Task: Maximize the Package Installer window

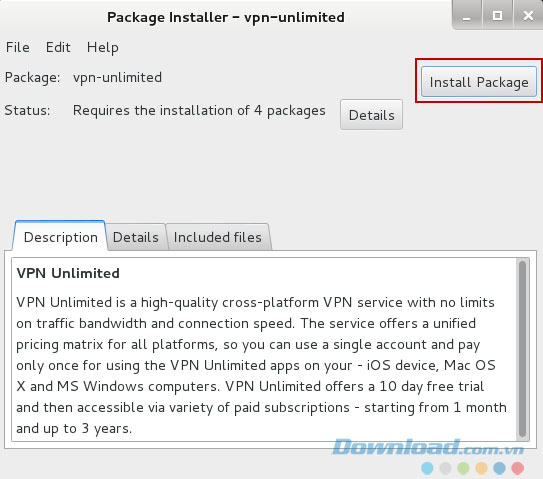Action: (x=498, y=15)
